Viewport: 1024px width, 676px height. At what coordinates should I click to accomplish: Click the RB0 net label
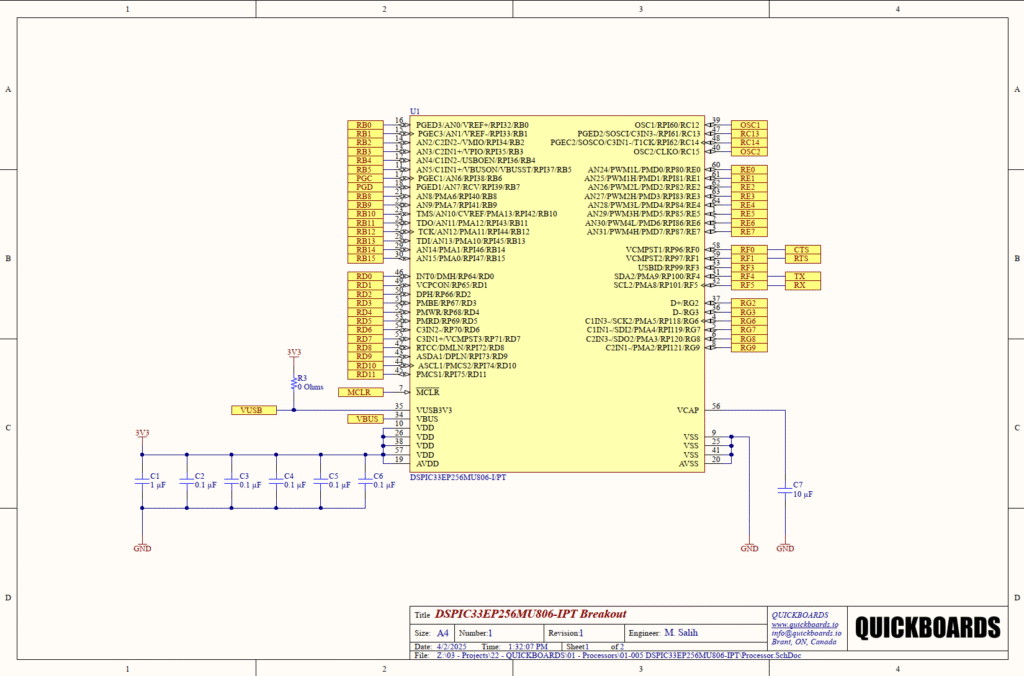[x=365, y=125]
